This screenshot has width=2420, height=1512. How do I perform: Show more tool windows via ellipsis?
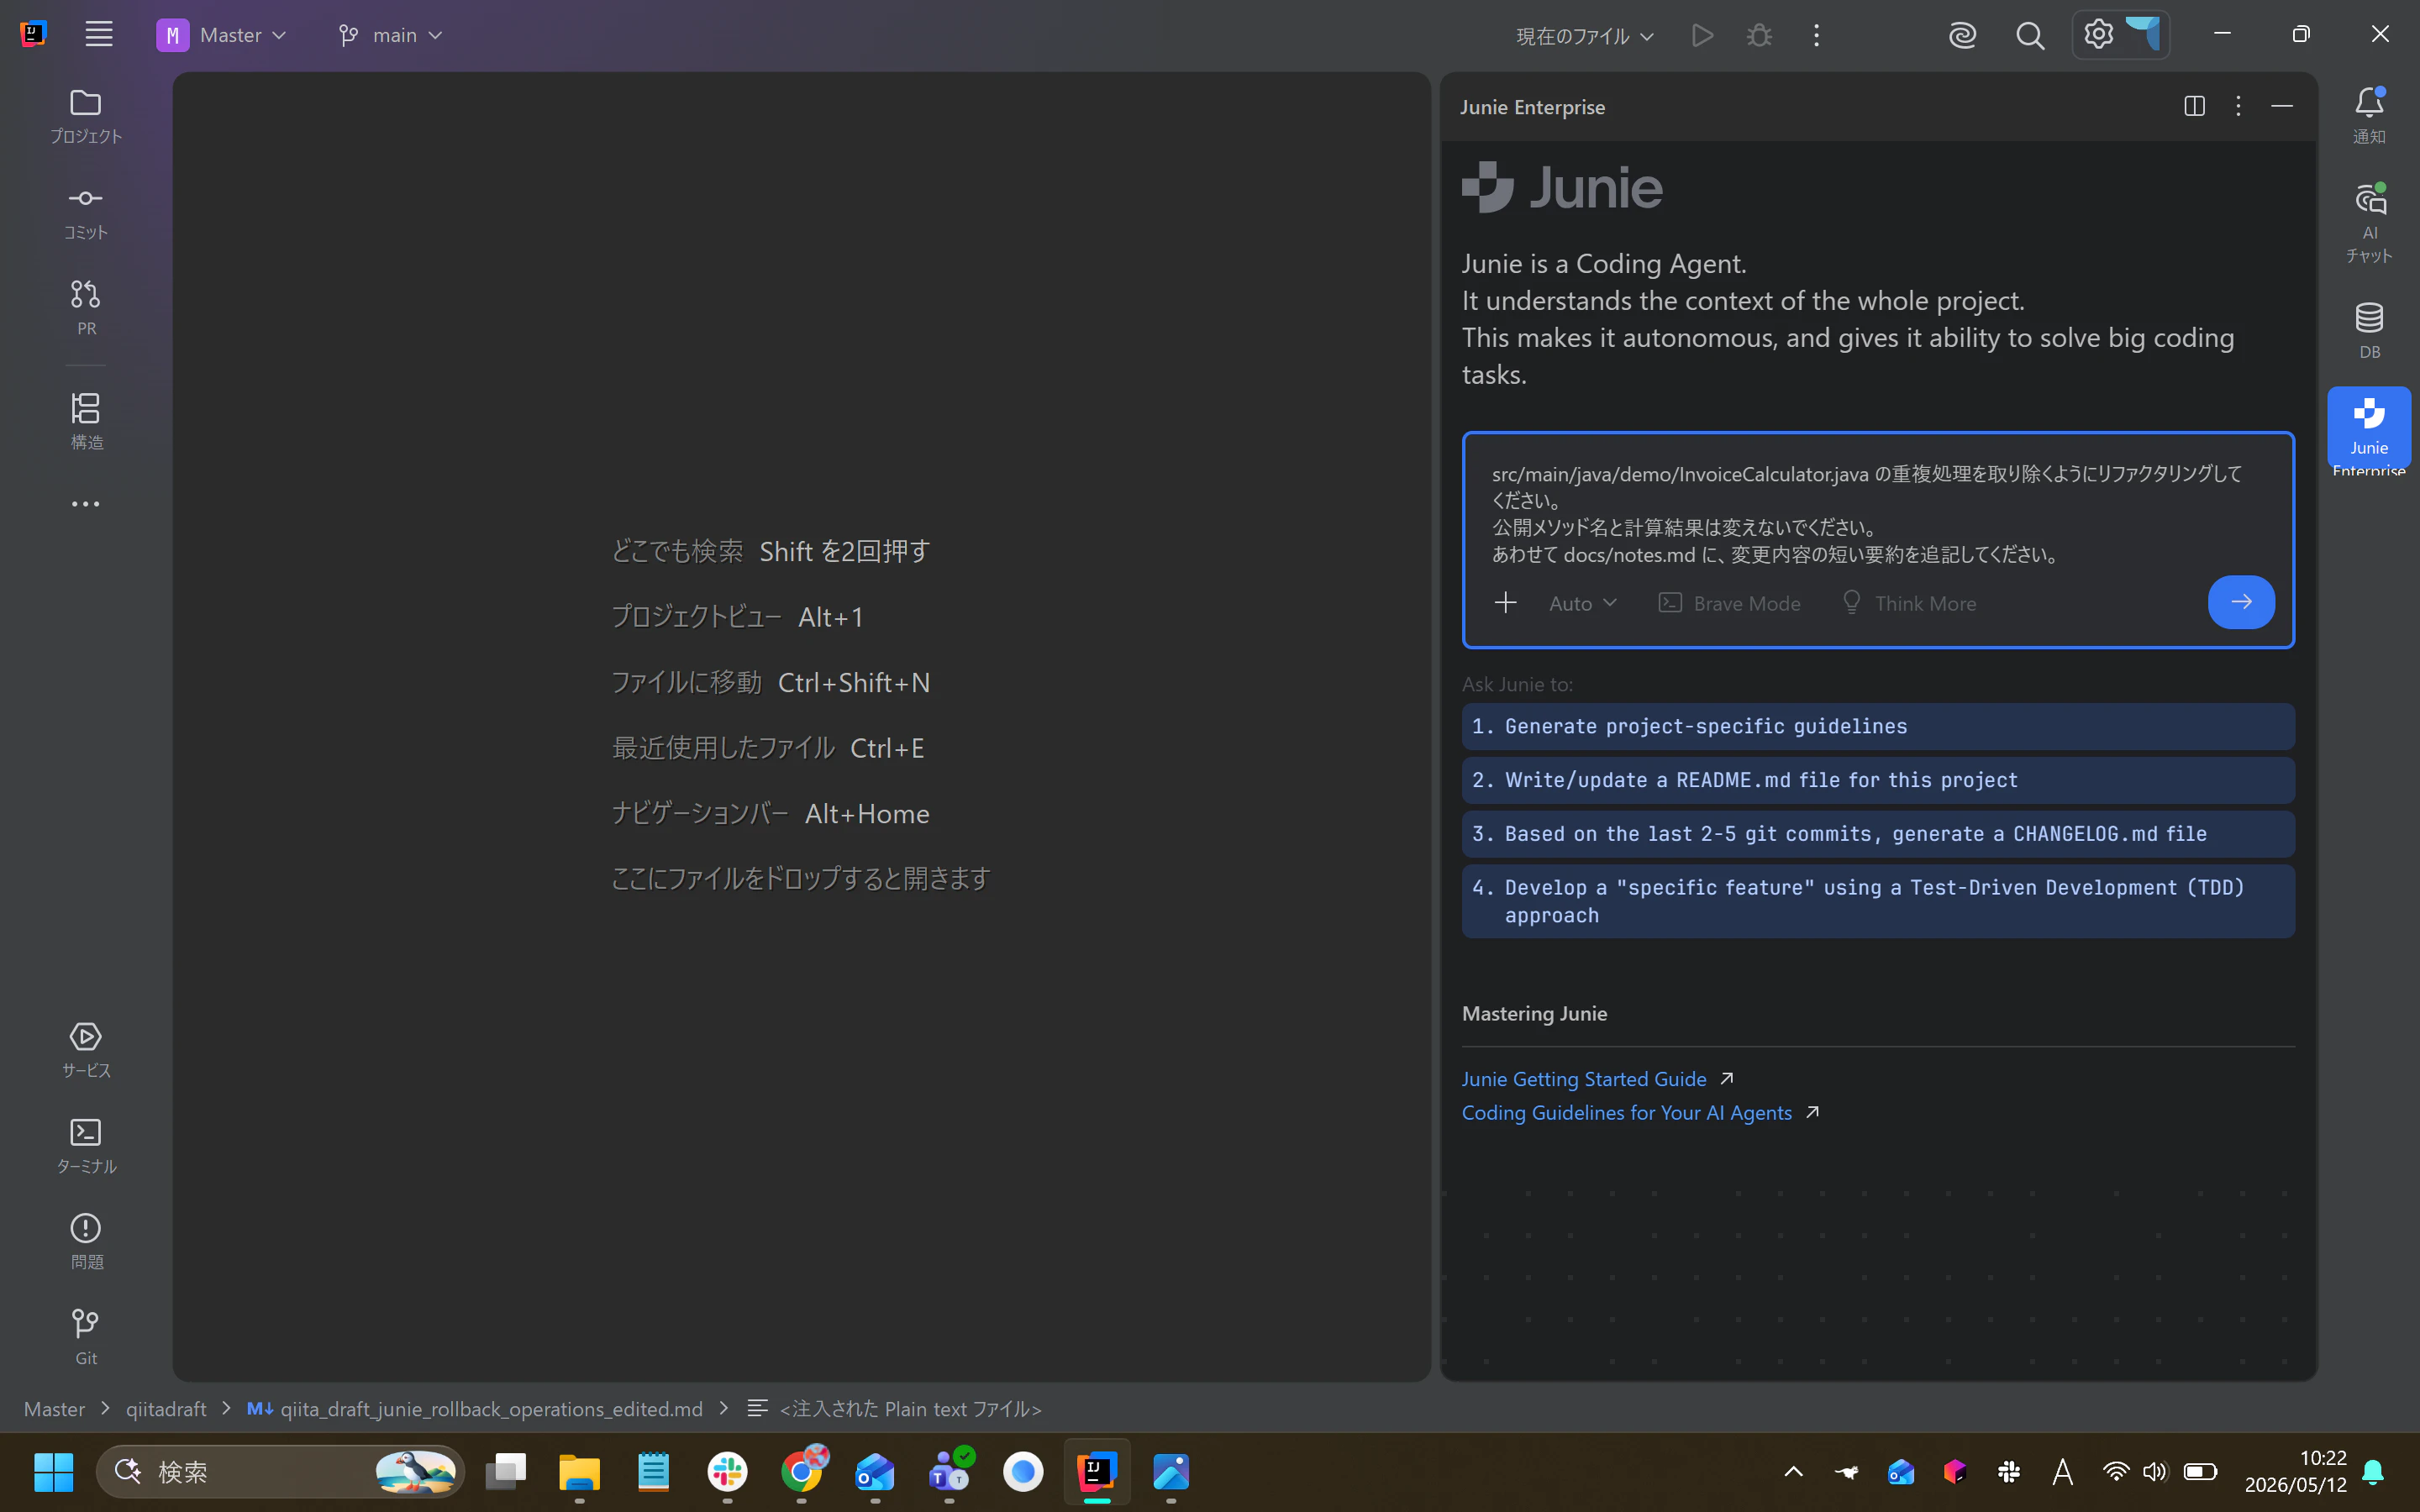86,504
